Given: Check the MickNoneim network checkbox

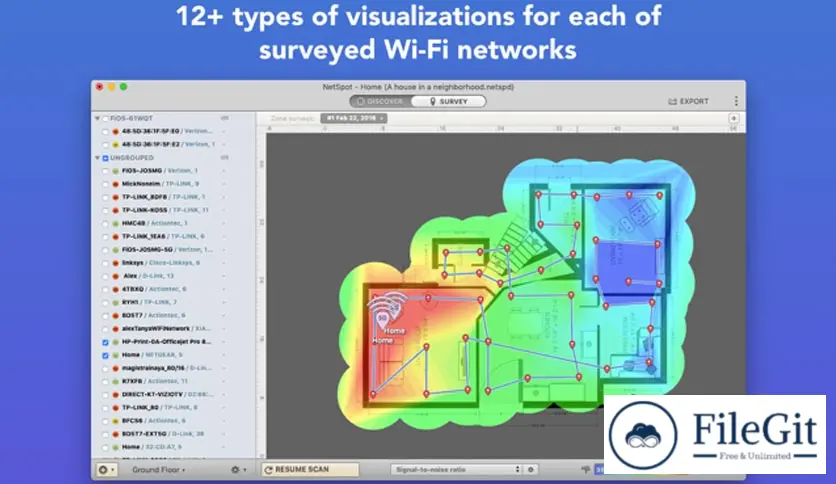Looking at the screenshot, I should click(x=105, y=184).
